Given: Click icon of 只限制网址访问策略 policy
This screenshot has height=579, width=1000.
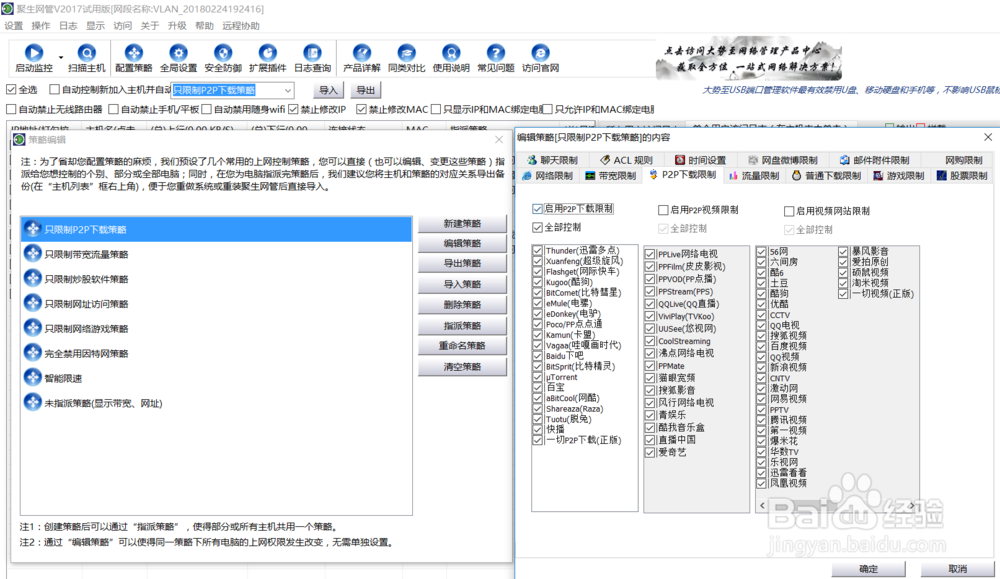Looking at the screenshot, I should [33, 303].
